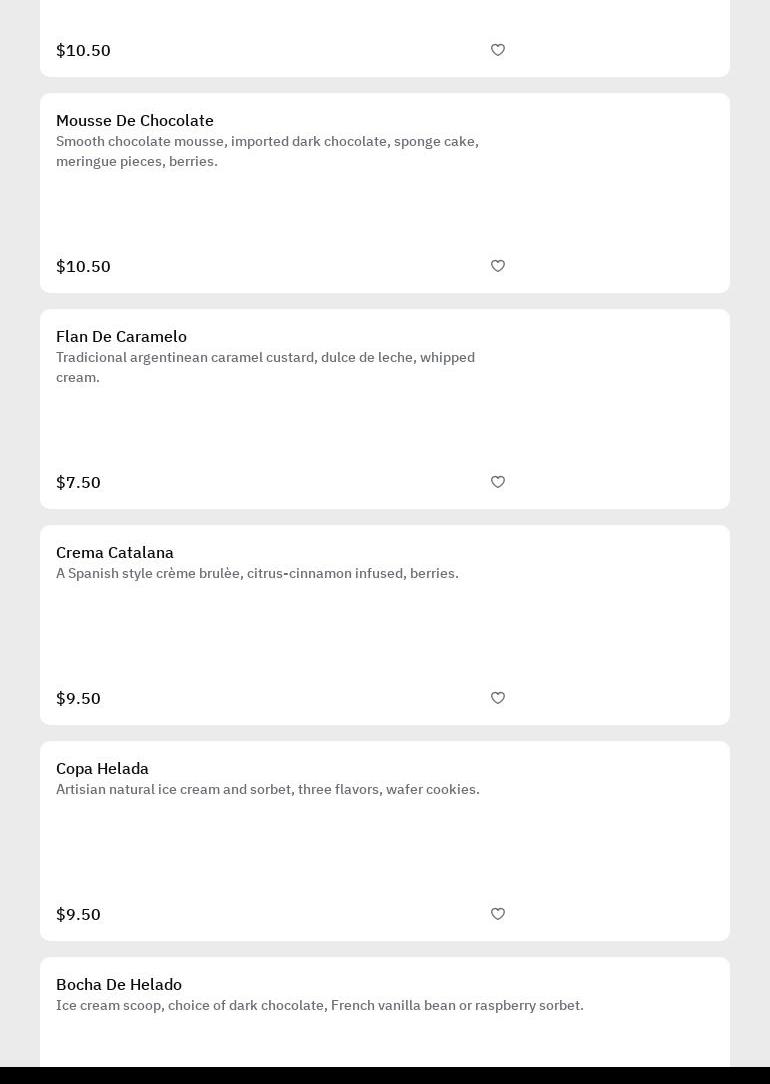Open the Bocha De Helado title

[119, 985]
